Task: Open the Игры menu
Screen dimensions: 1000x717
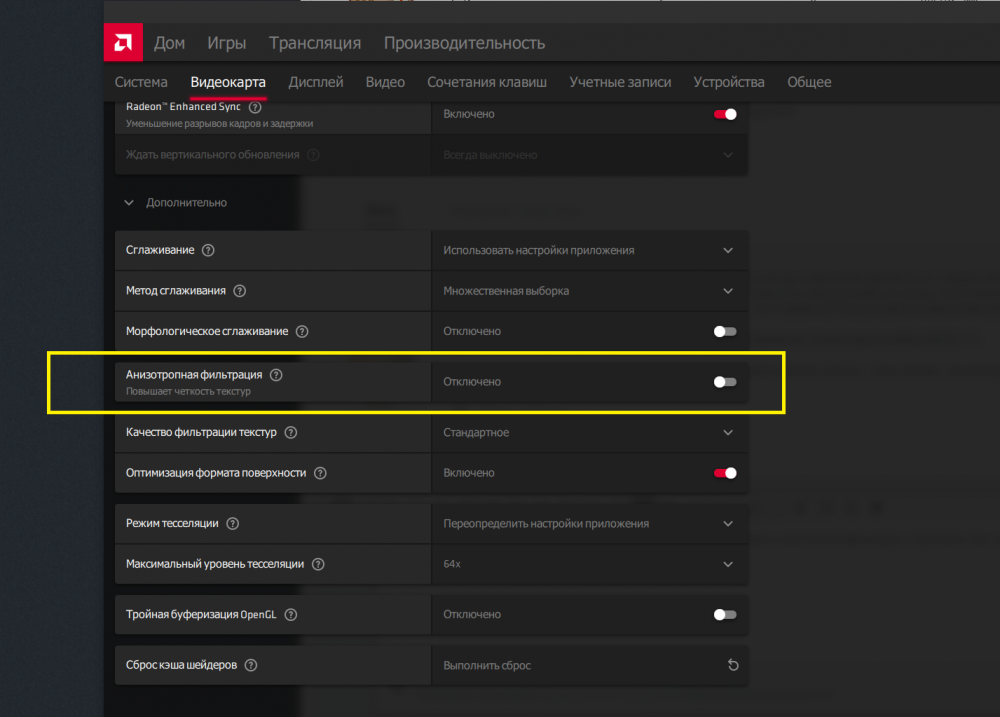Action: coord(227,43)
